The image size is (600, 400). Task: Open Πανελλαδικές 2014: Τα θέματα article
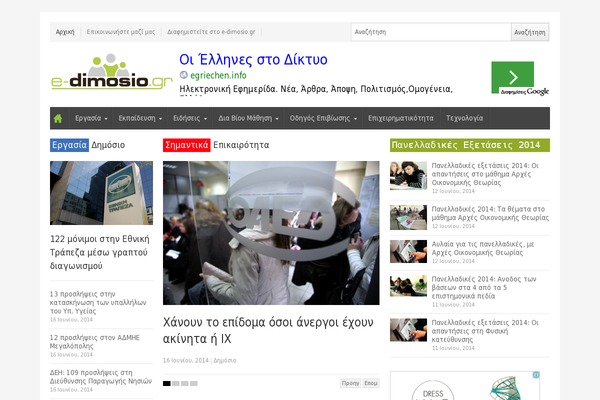[x=490, y=213]
